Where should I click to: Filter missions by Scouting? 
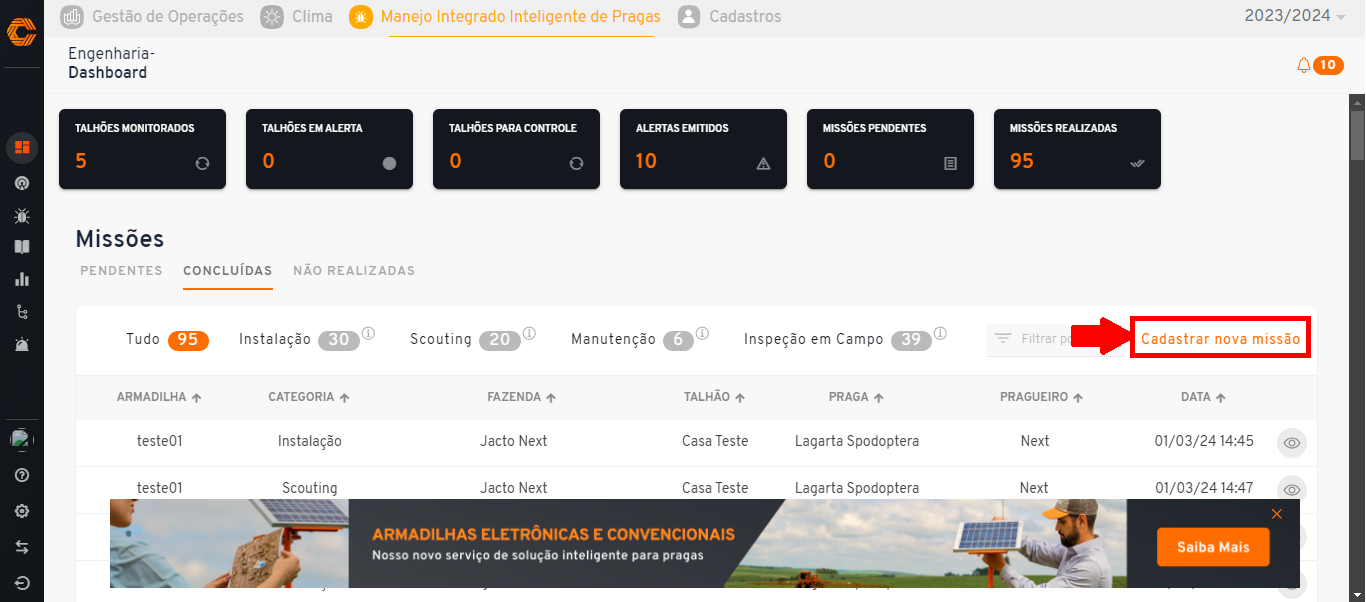pos(465,340)
